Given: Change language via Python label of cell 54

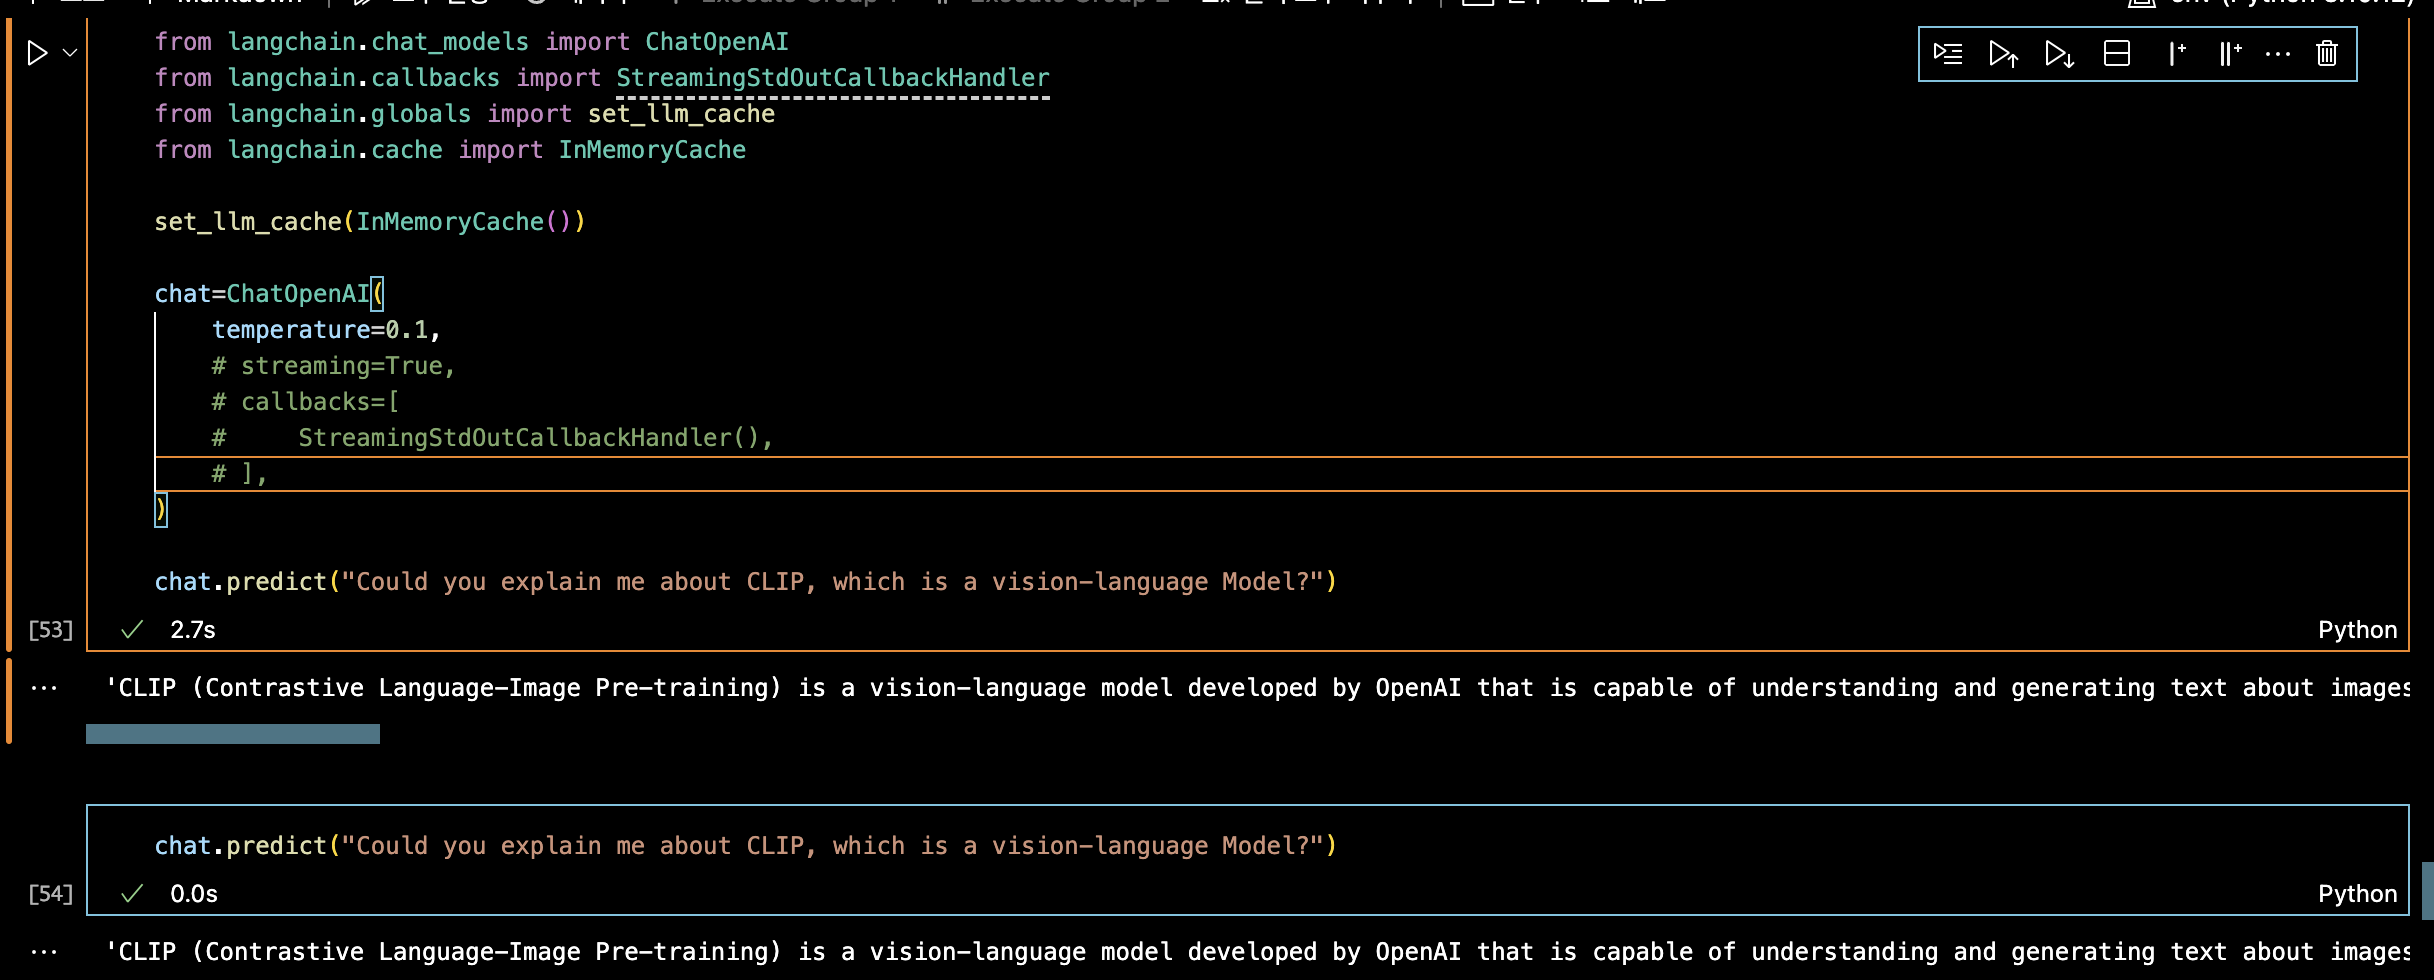Looking at the screenshot, I should click(2357, 894).
